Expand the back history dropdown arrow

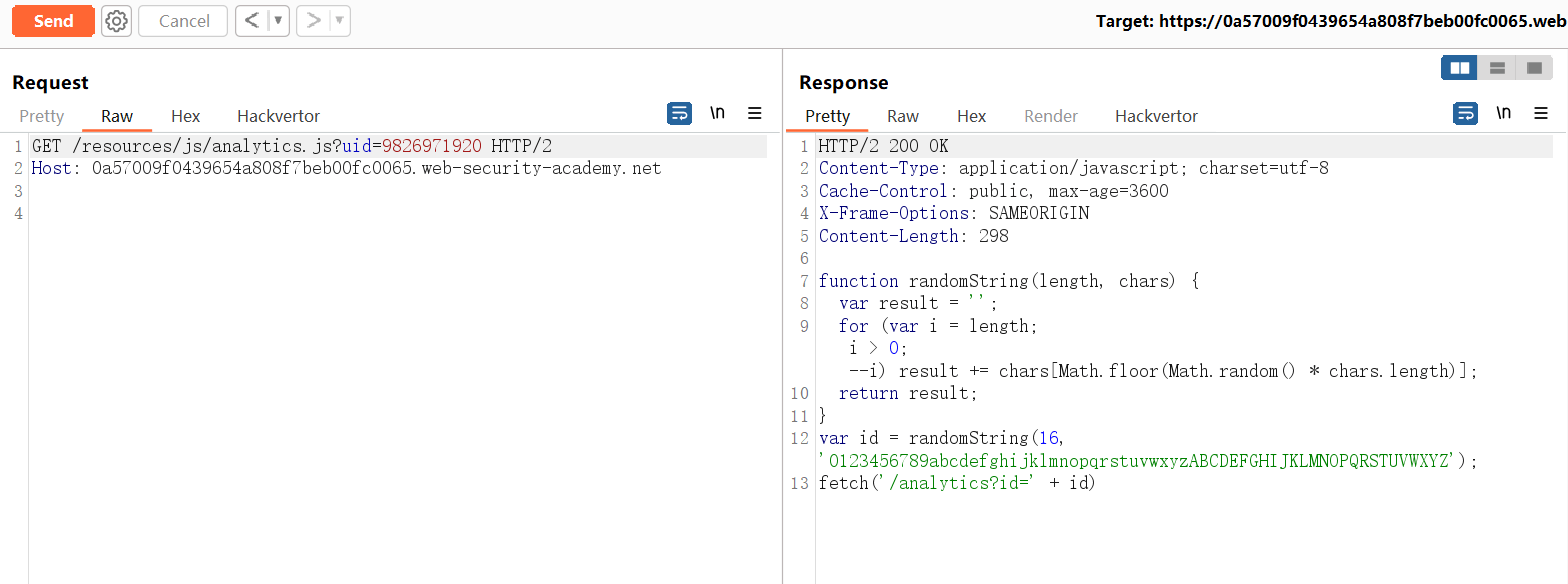point(278,21)
